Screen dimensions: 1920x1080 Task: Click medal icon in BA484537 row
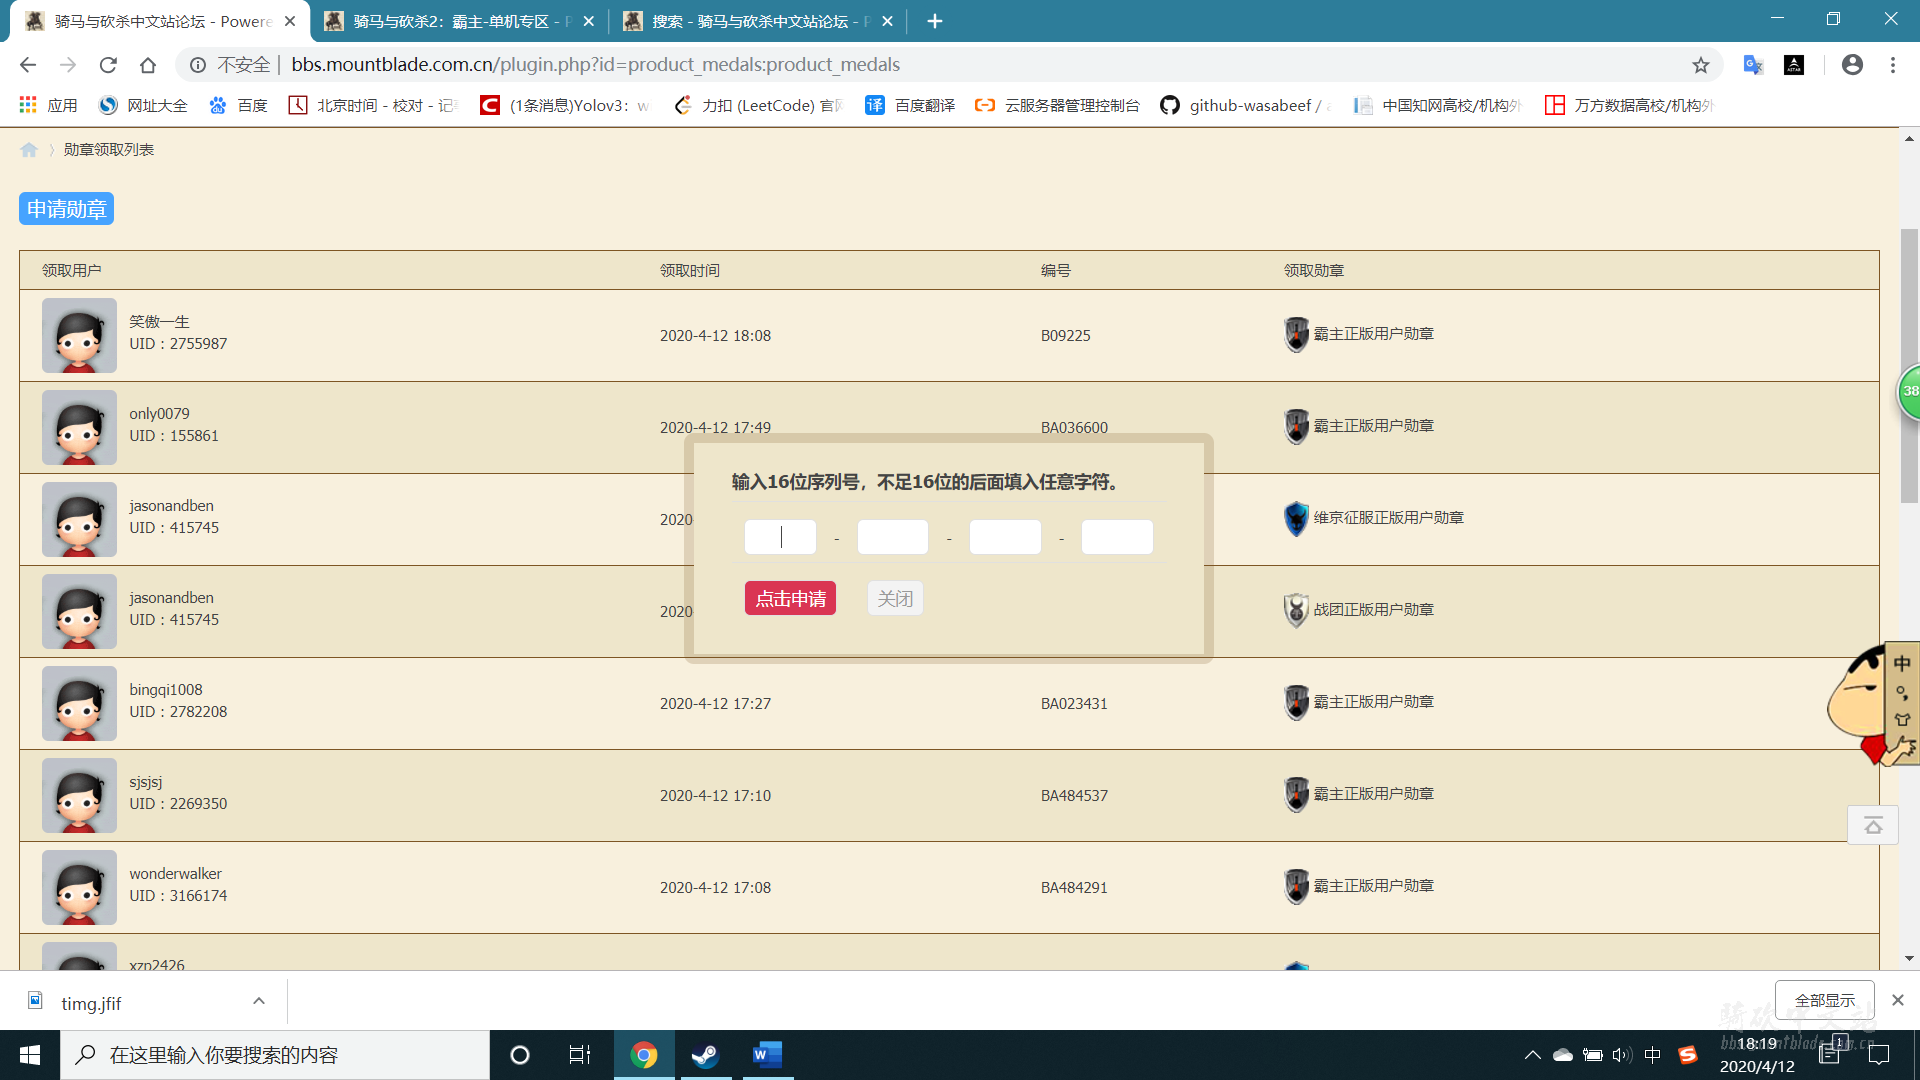tap(1296, 794)
